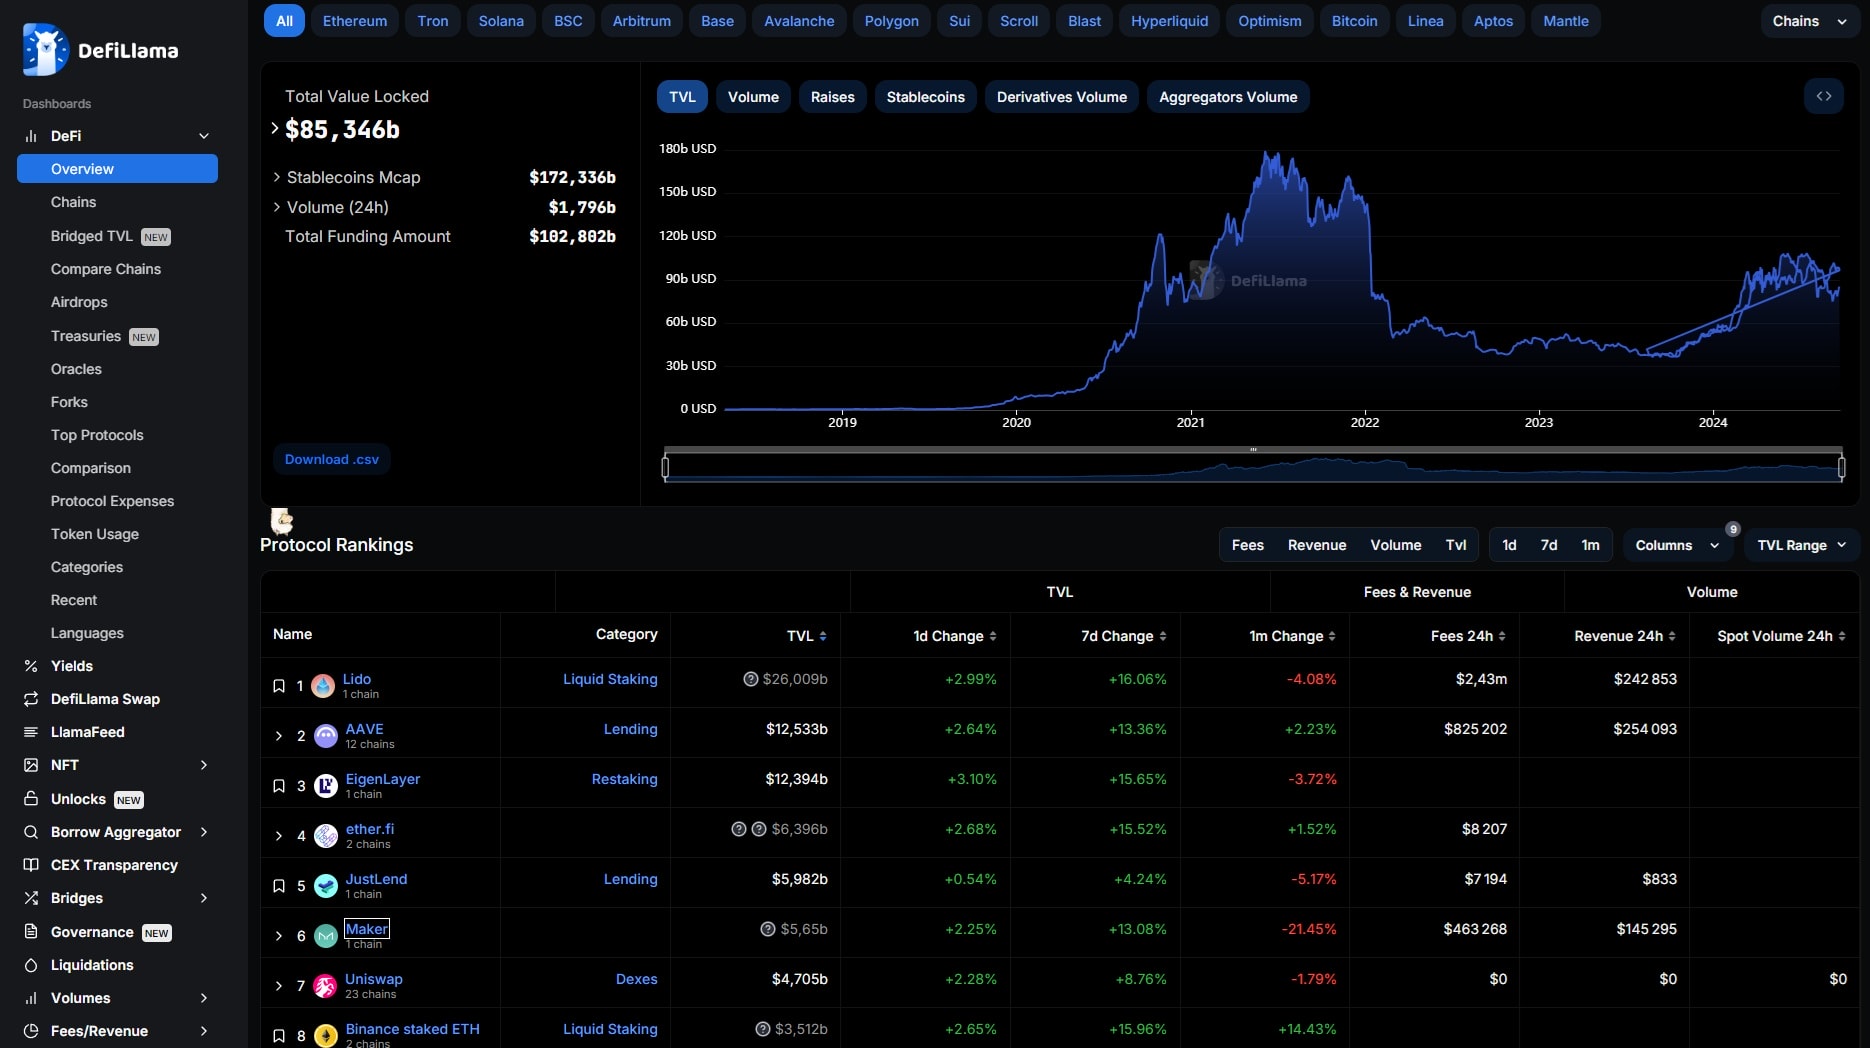
Task: Open the Liquid Staking category for Lido
Action: pyautogui.click(x=610, y=679)
